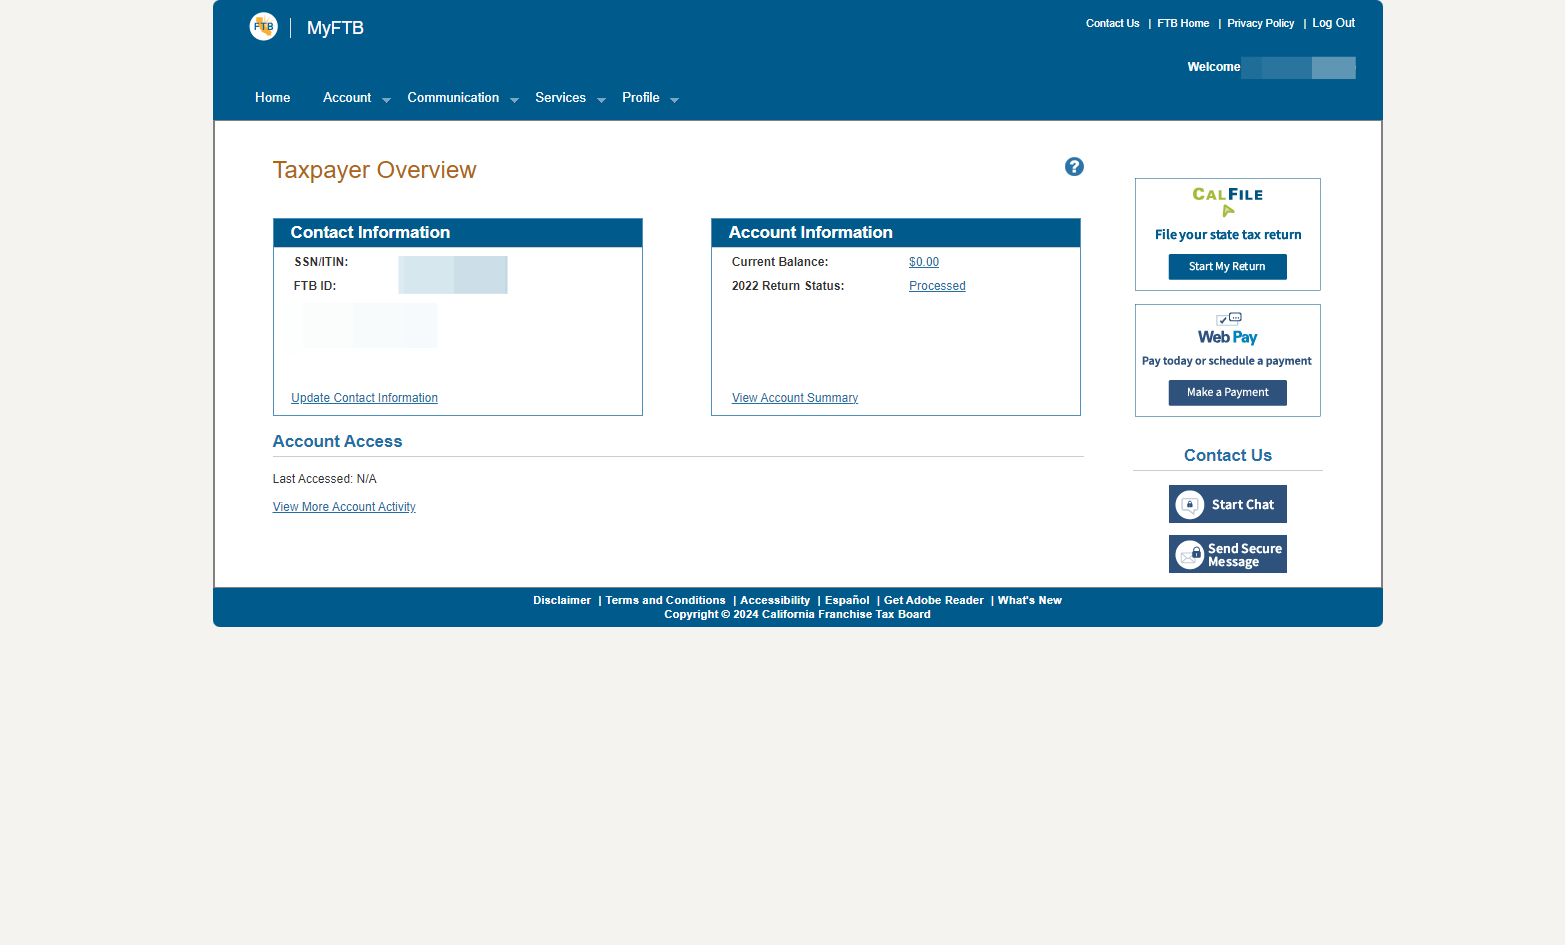
Task: Open the help question mark icon
Action: point(1074,167)
